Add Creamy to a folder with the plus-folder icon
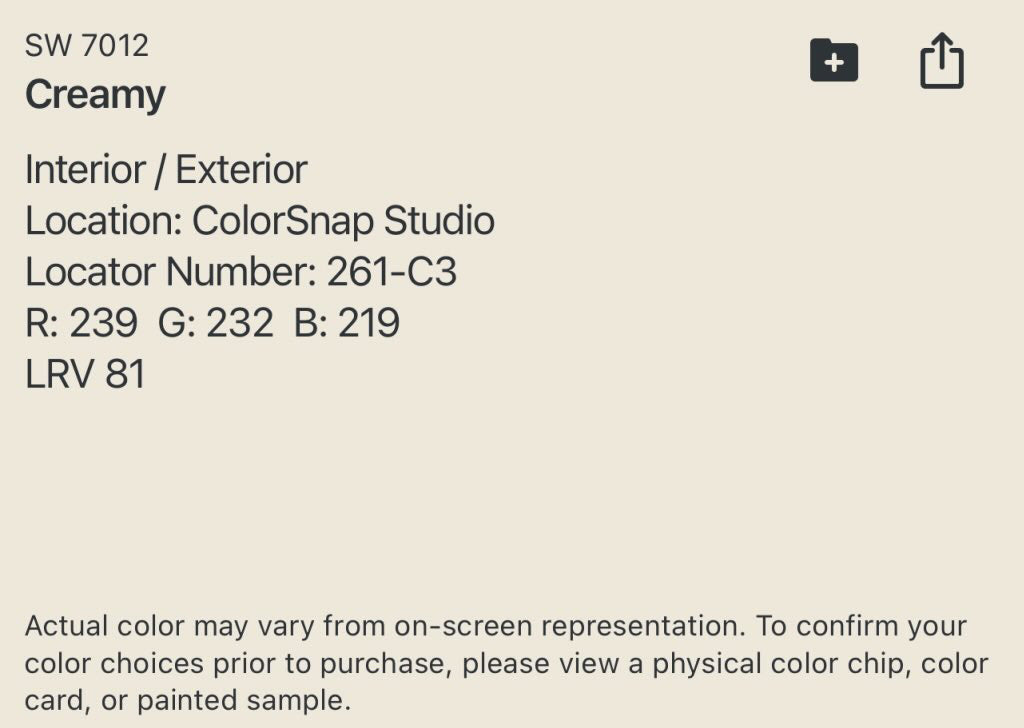This screenshot has height=728, width=1024. coord(834,60)
